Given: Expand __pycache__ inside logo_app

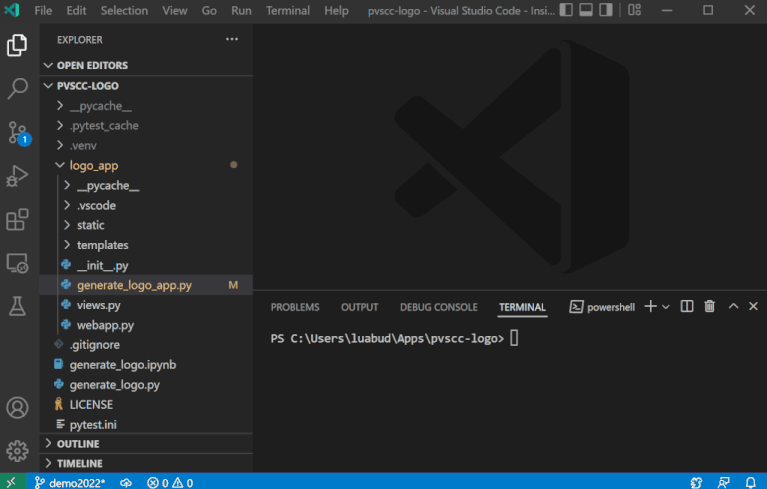Looking at the screenshot, I should click(x=146, y=185).
